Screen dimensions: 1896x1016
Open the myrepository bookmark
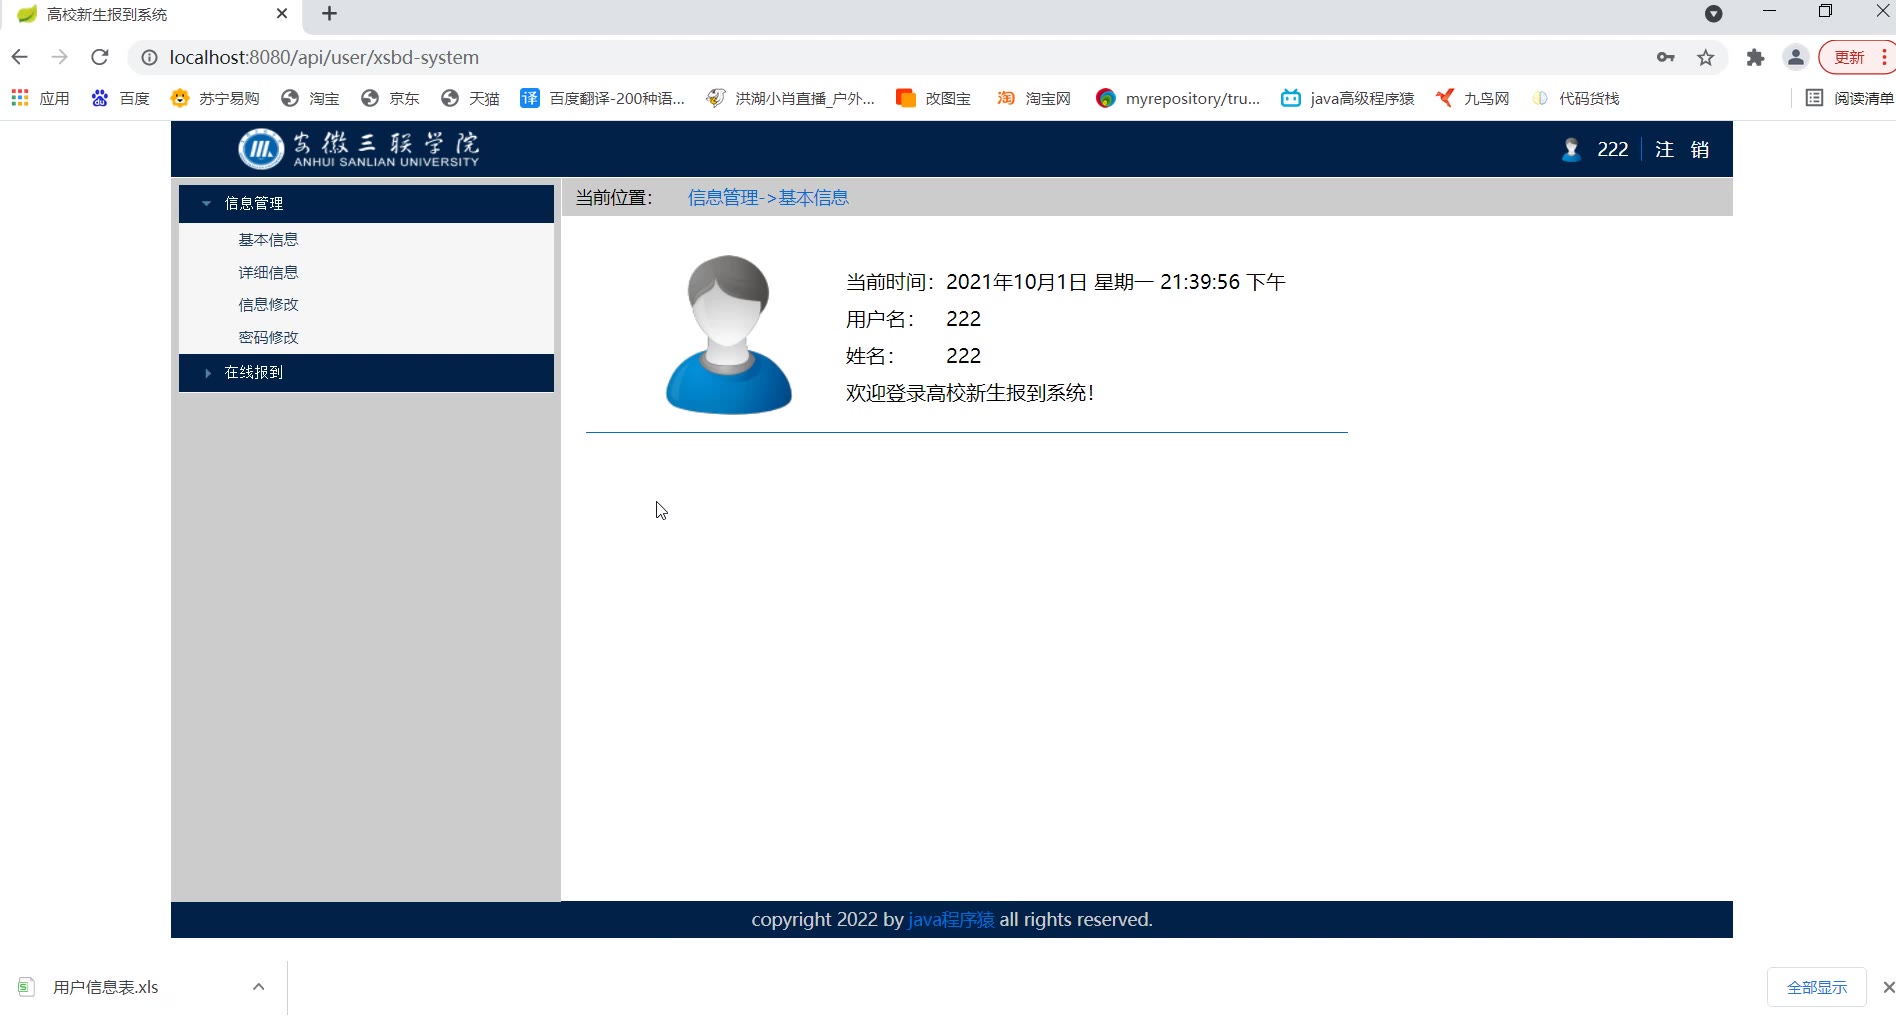pyautogui.click(x=1178, y=98)
